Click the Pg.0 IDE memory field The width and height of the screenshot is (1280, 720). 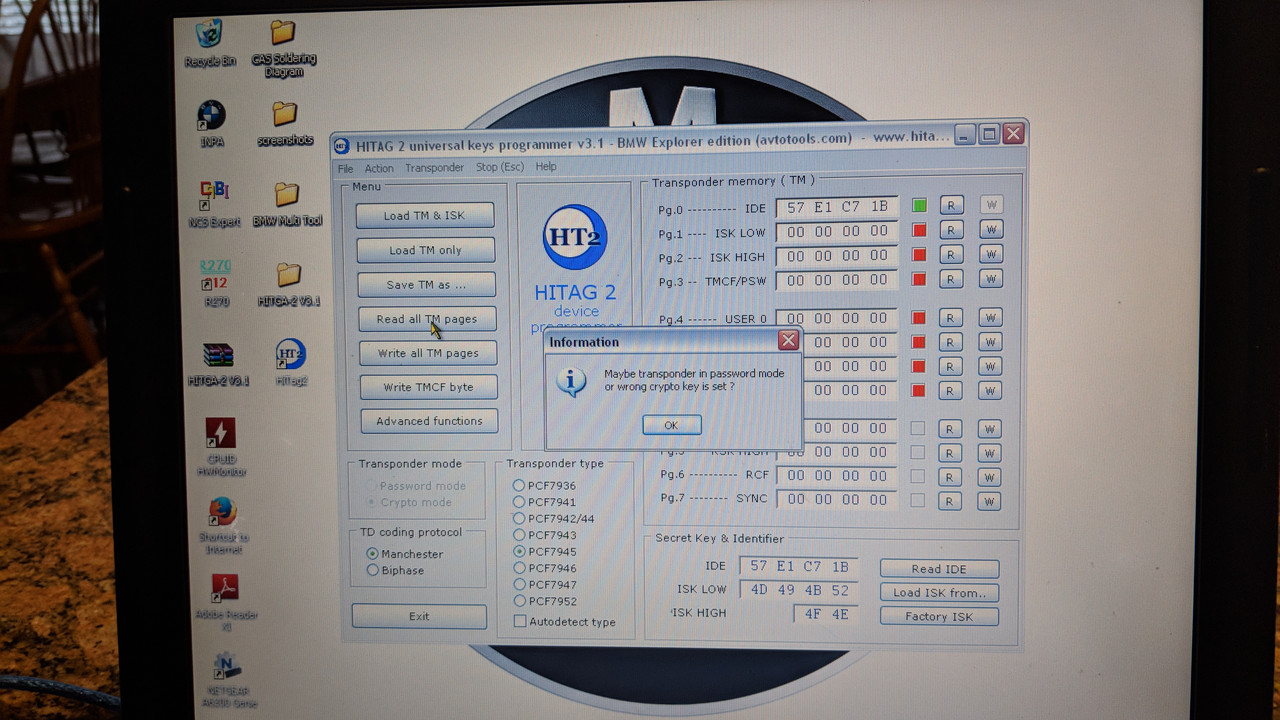coord(837,207)
